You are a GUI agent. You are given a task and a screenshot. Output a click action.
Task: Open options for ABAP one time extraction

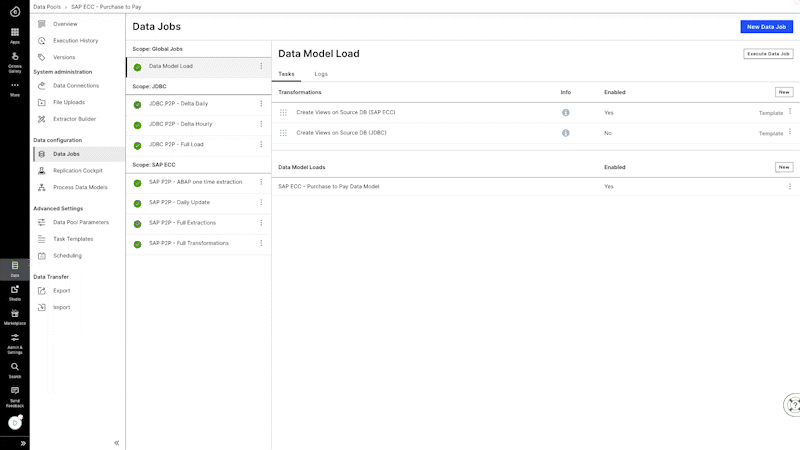pos(261,182)
